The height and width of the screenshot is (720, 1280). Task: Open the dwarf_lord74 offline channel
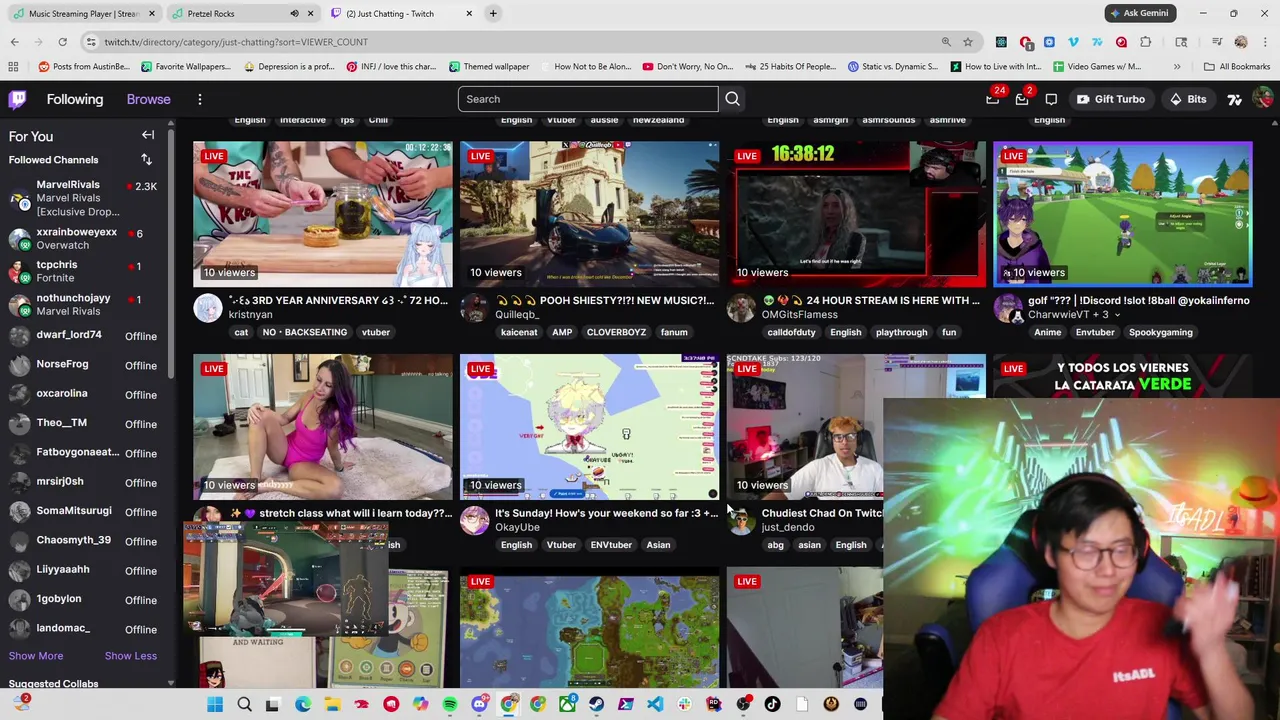click(x=85, y=335)
